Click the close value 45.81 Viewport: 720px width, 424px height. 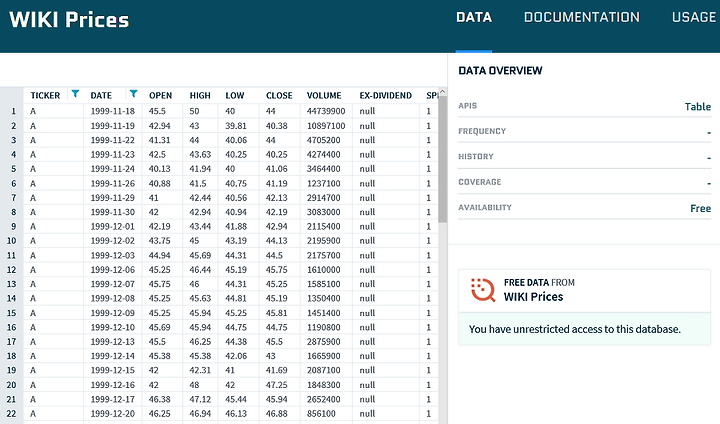(x=277, y=313)
